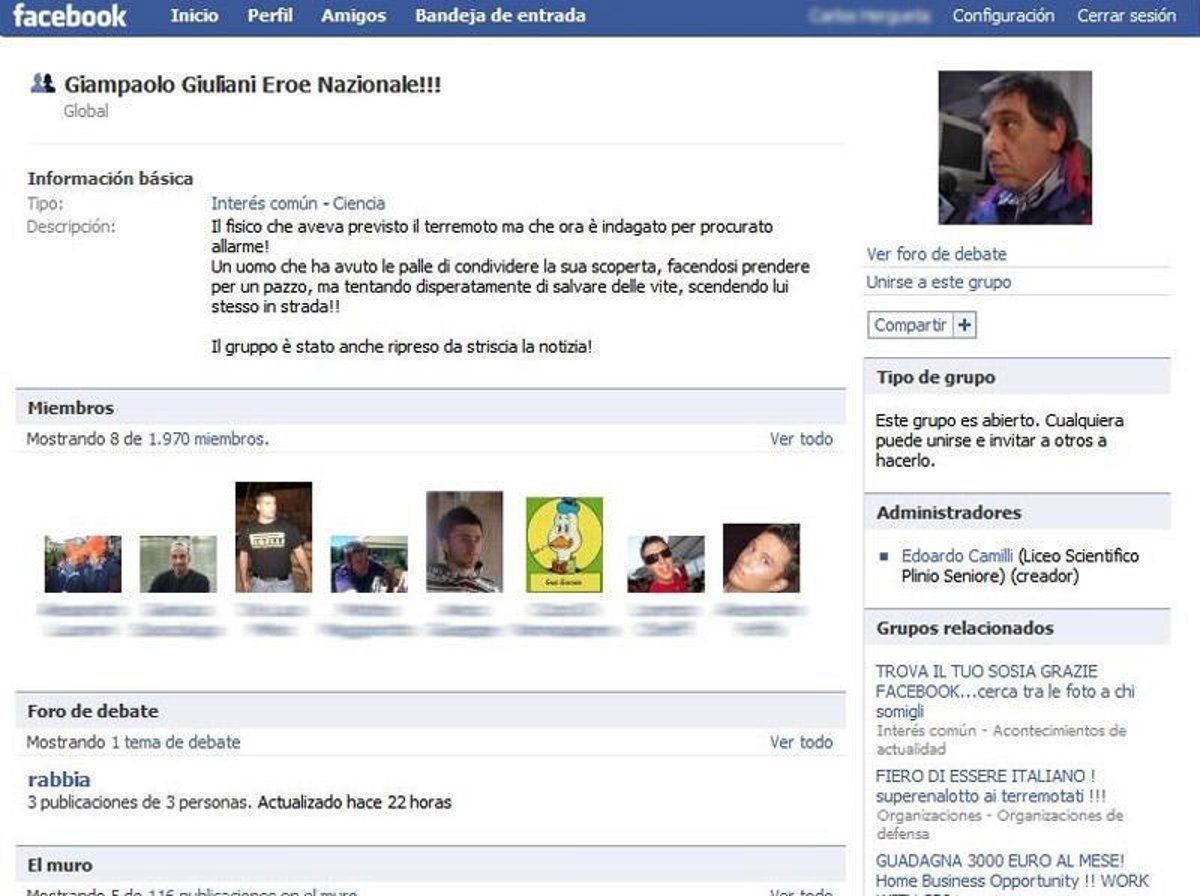Open Amigos in the navigation bar
Image resolution: width=1200 pixels, height=896 pixels.
coord(353,16)
